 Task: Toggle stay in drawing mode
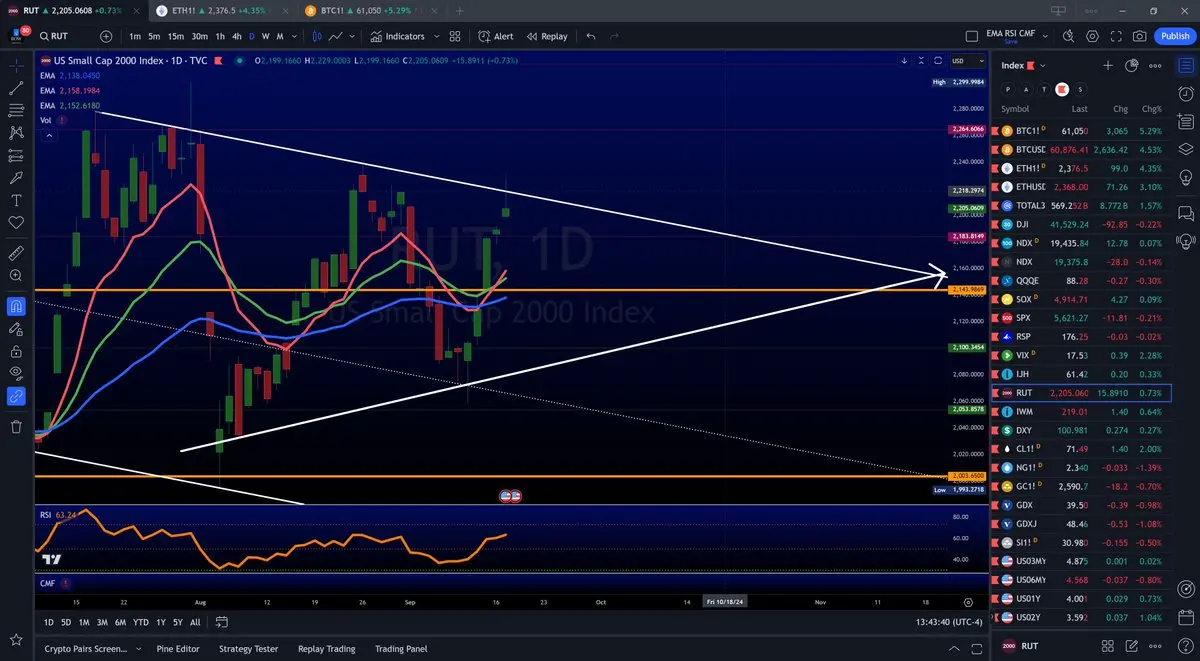point(16,329)
